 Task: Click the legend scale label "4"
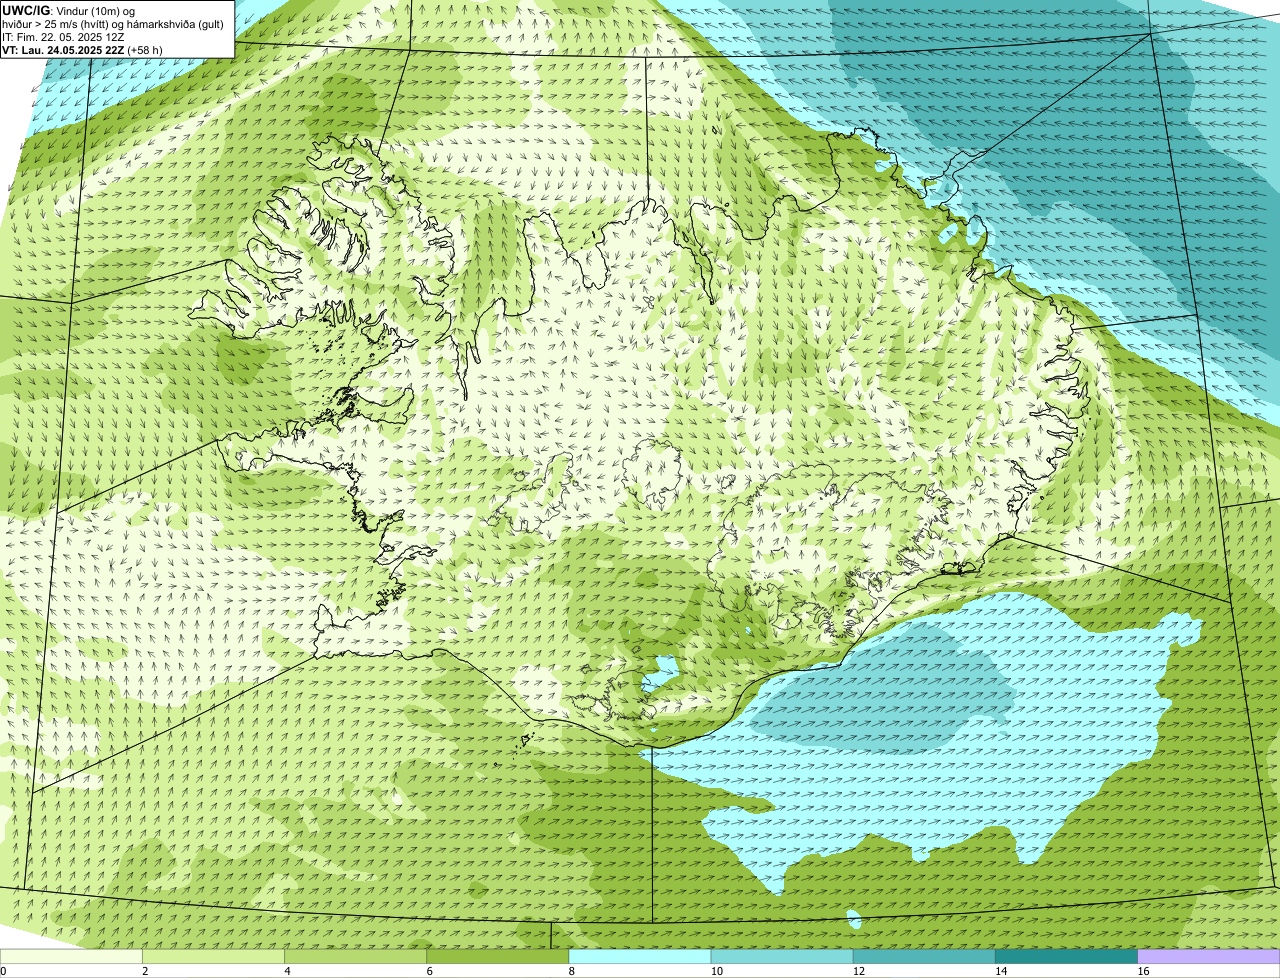point(287,971)
